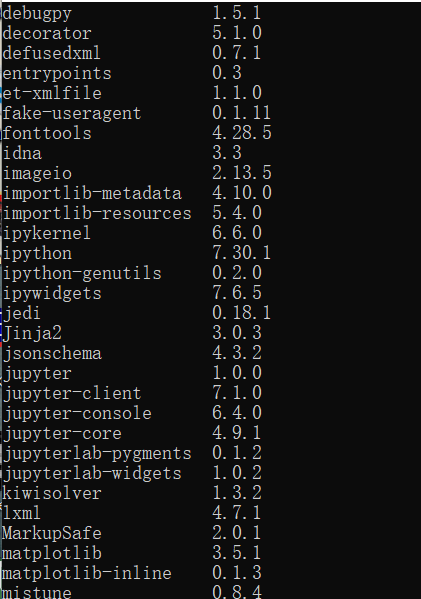Image resolution: width=421 pixels, height=599 pixels.
Task: Click the ipython-genutils package name
Action: pyautogui.click(x=82, y=273)
